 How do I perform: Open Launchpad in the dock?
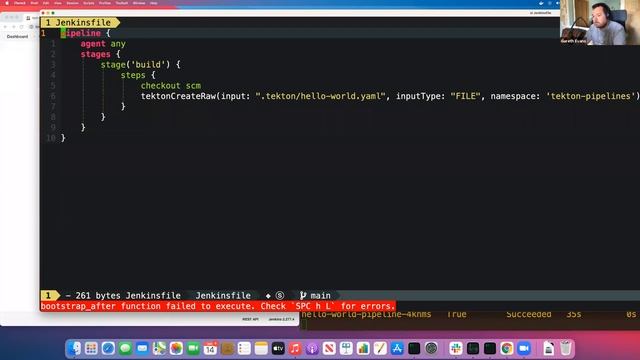click(91, 349)
